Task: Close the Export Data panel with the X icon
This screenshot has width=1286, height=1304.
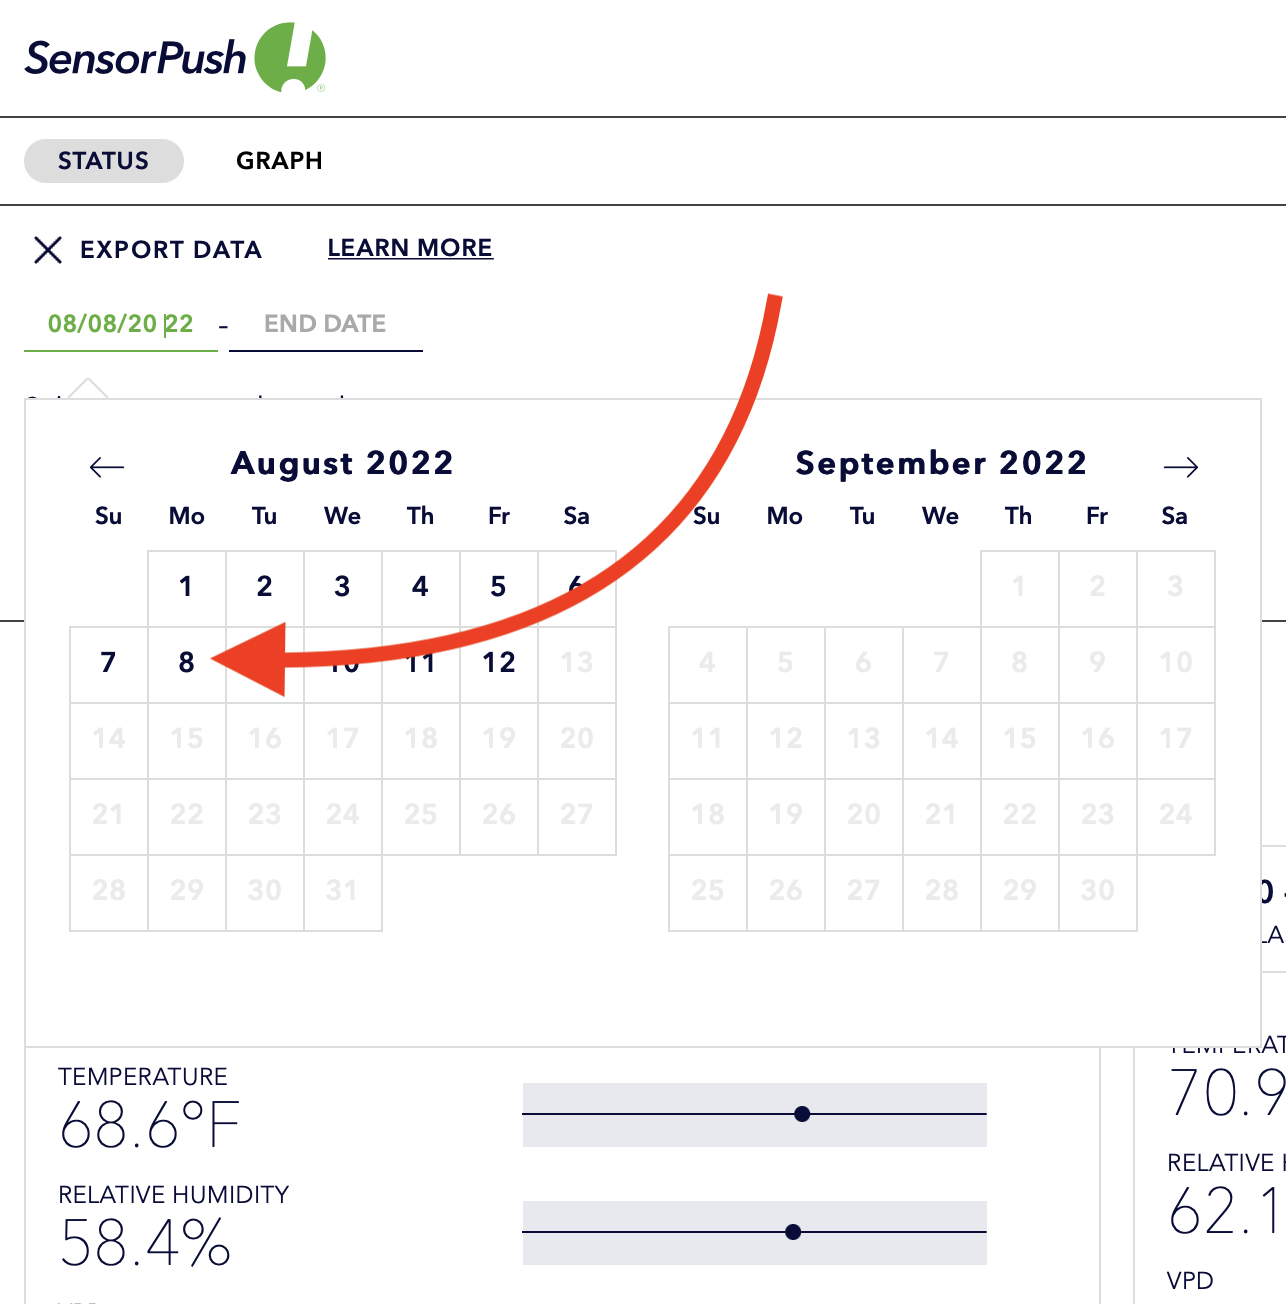Action: pos(48,249)
